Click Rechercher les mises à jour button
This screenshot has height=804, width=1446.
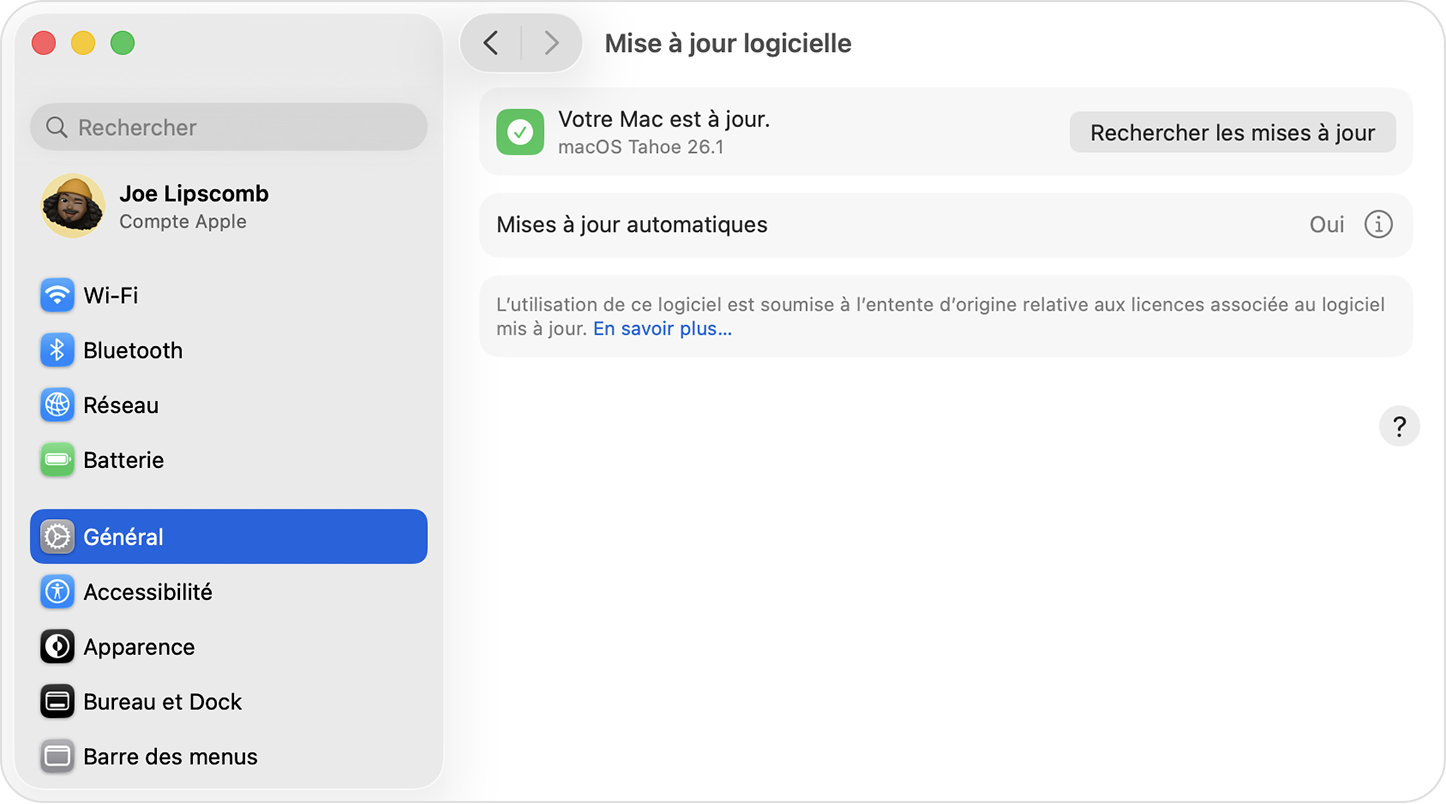pyautogui.click(x=1232, y=133)
